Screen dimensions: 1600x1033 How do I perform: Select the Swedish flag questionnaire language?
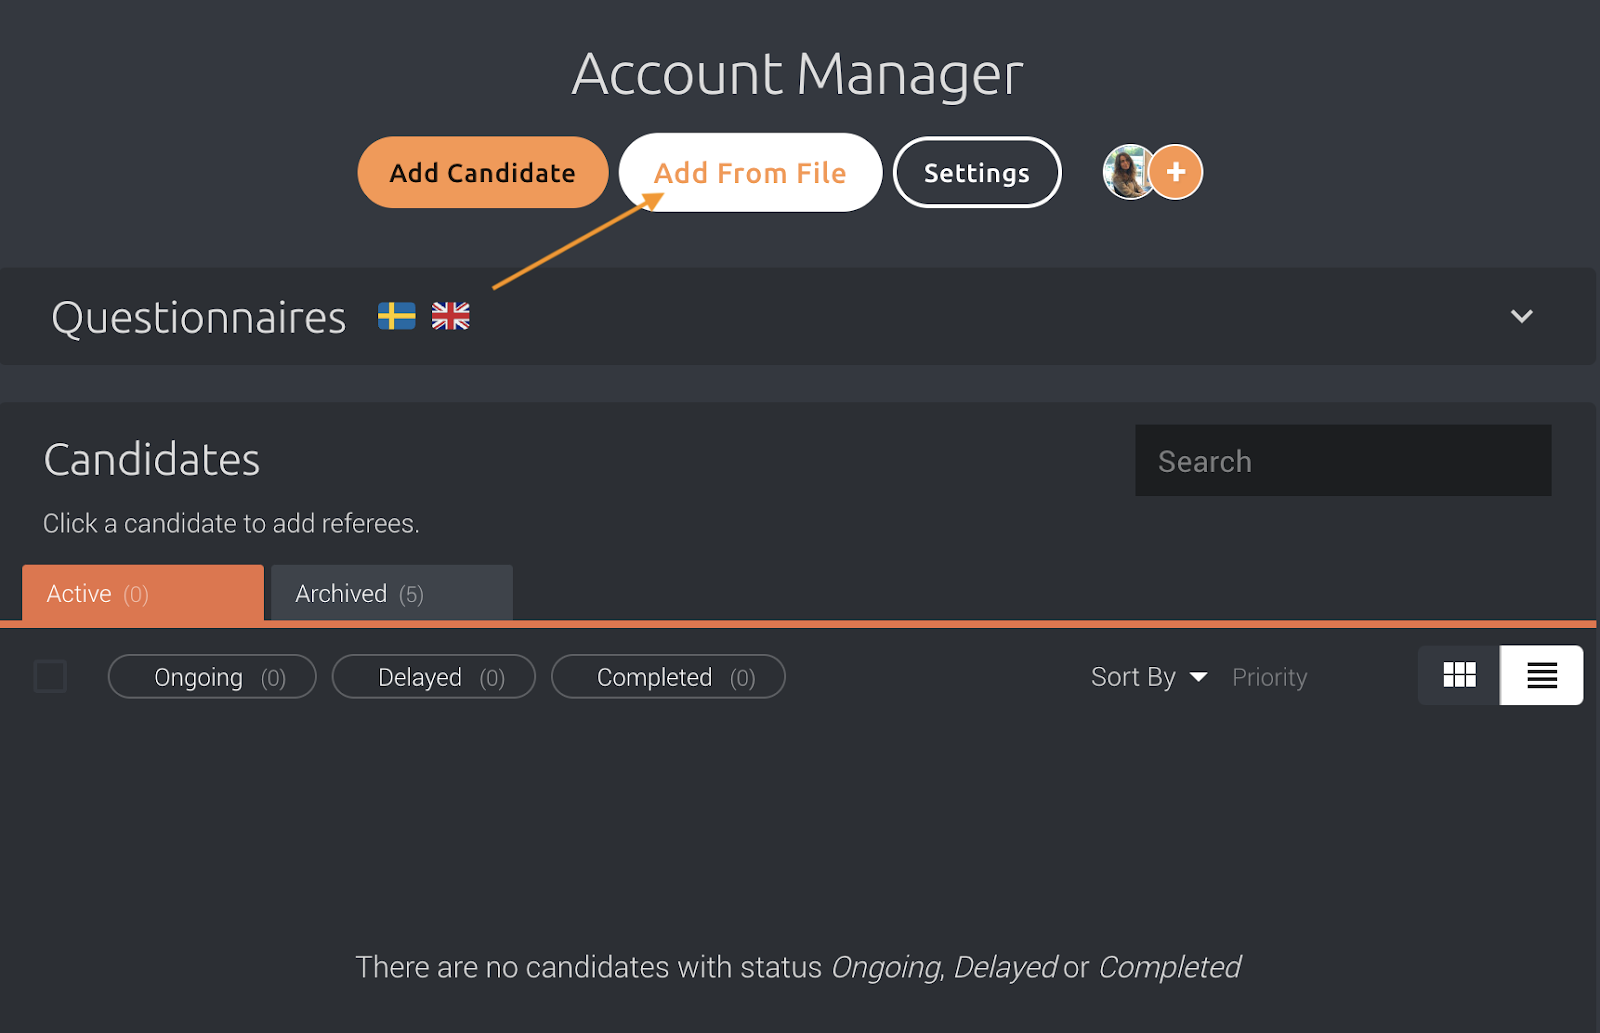(396, 316)
